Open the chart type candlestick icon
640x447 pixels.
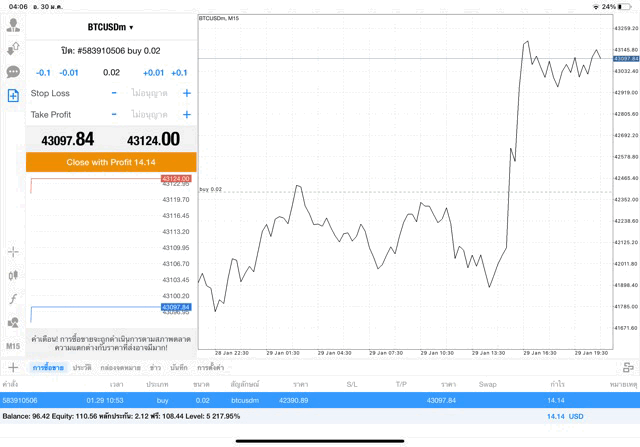pyautogui.click(x=13, y=275)
